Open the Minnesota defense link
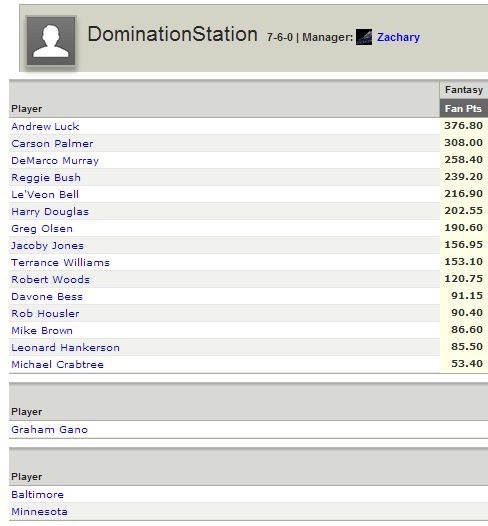 (x=39, y=512)
